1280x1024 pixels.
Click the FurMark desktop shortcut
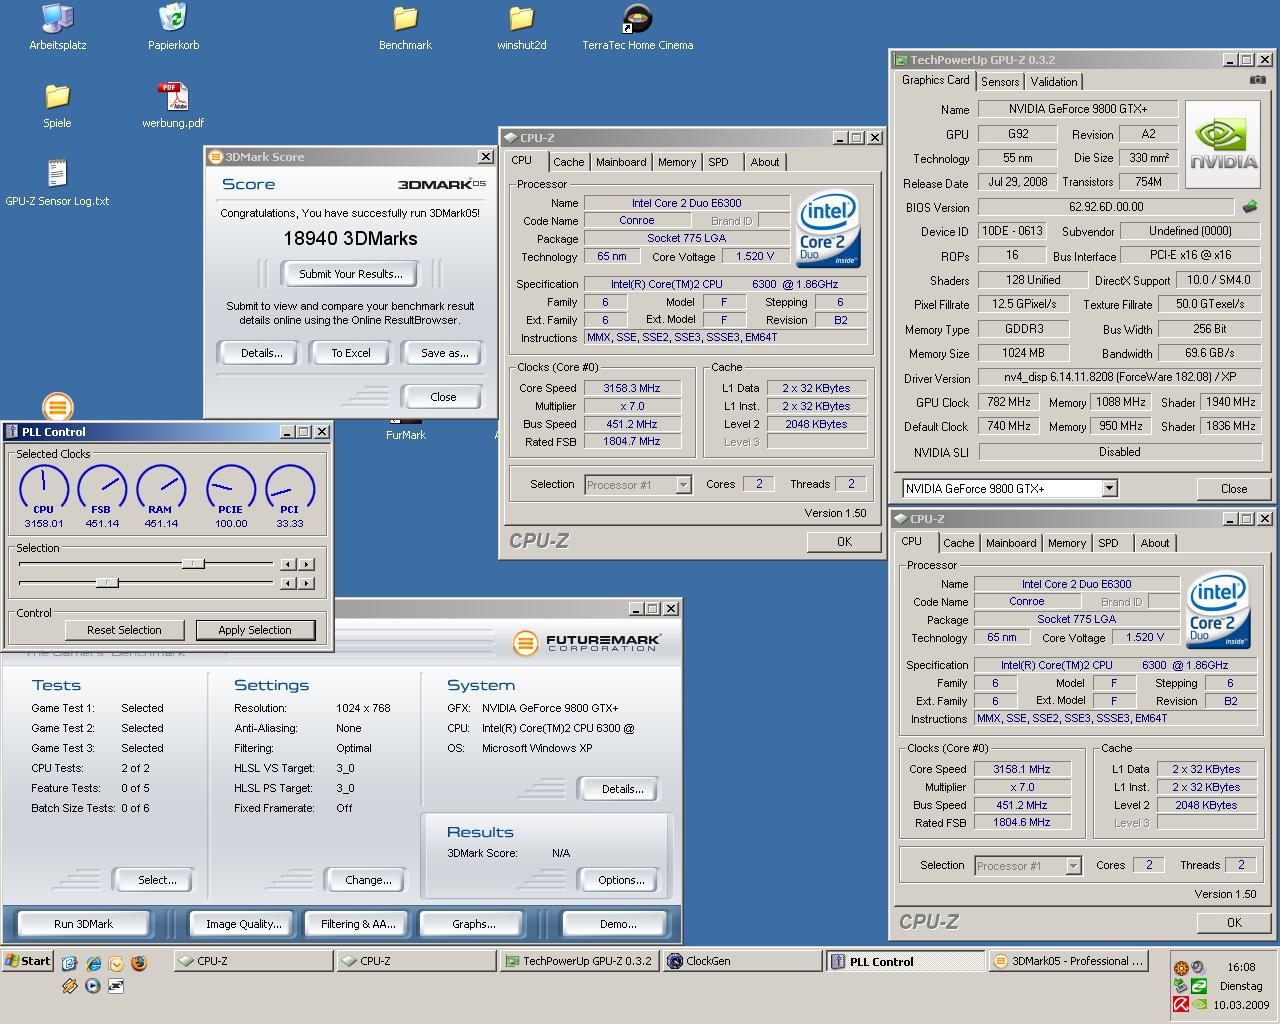tap(405, 429)
